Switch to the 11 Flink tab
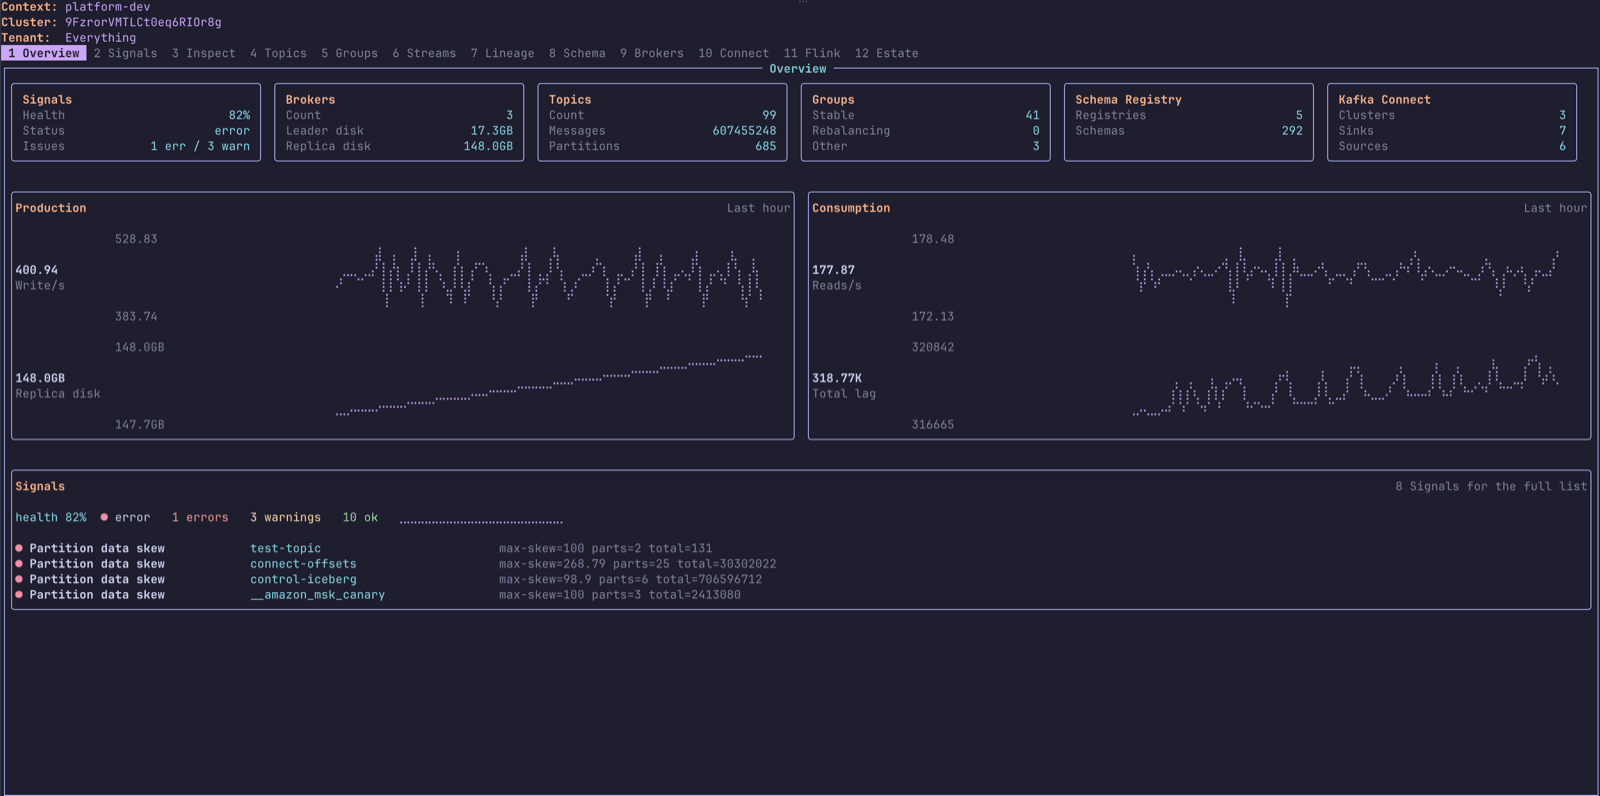The image size is (1600, 796). point(812,53)
